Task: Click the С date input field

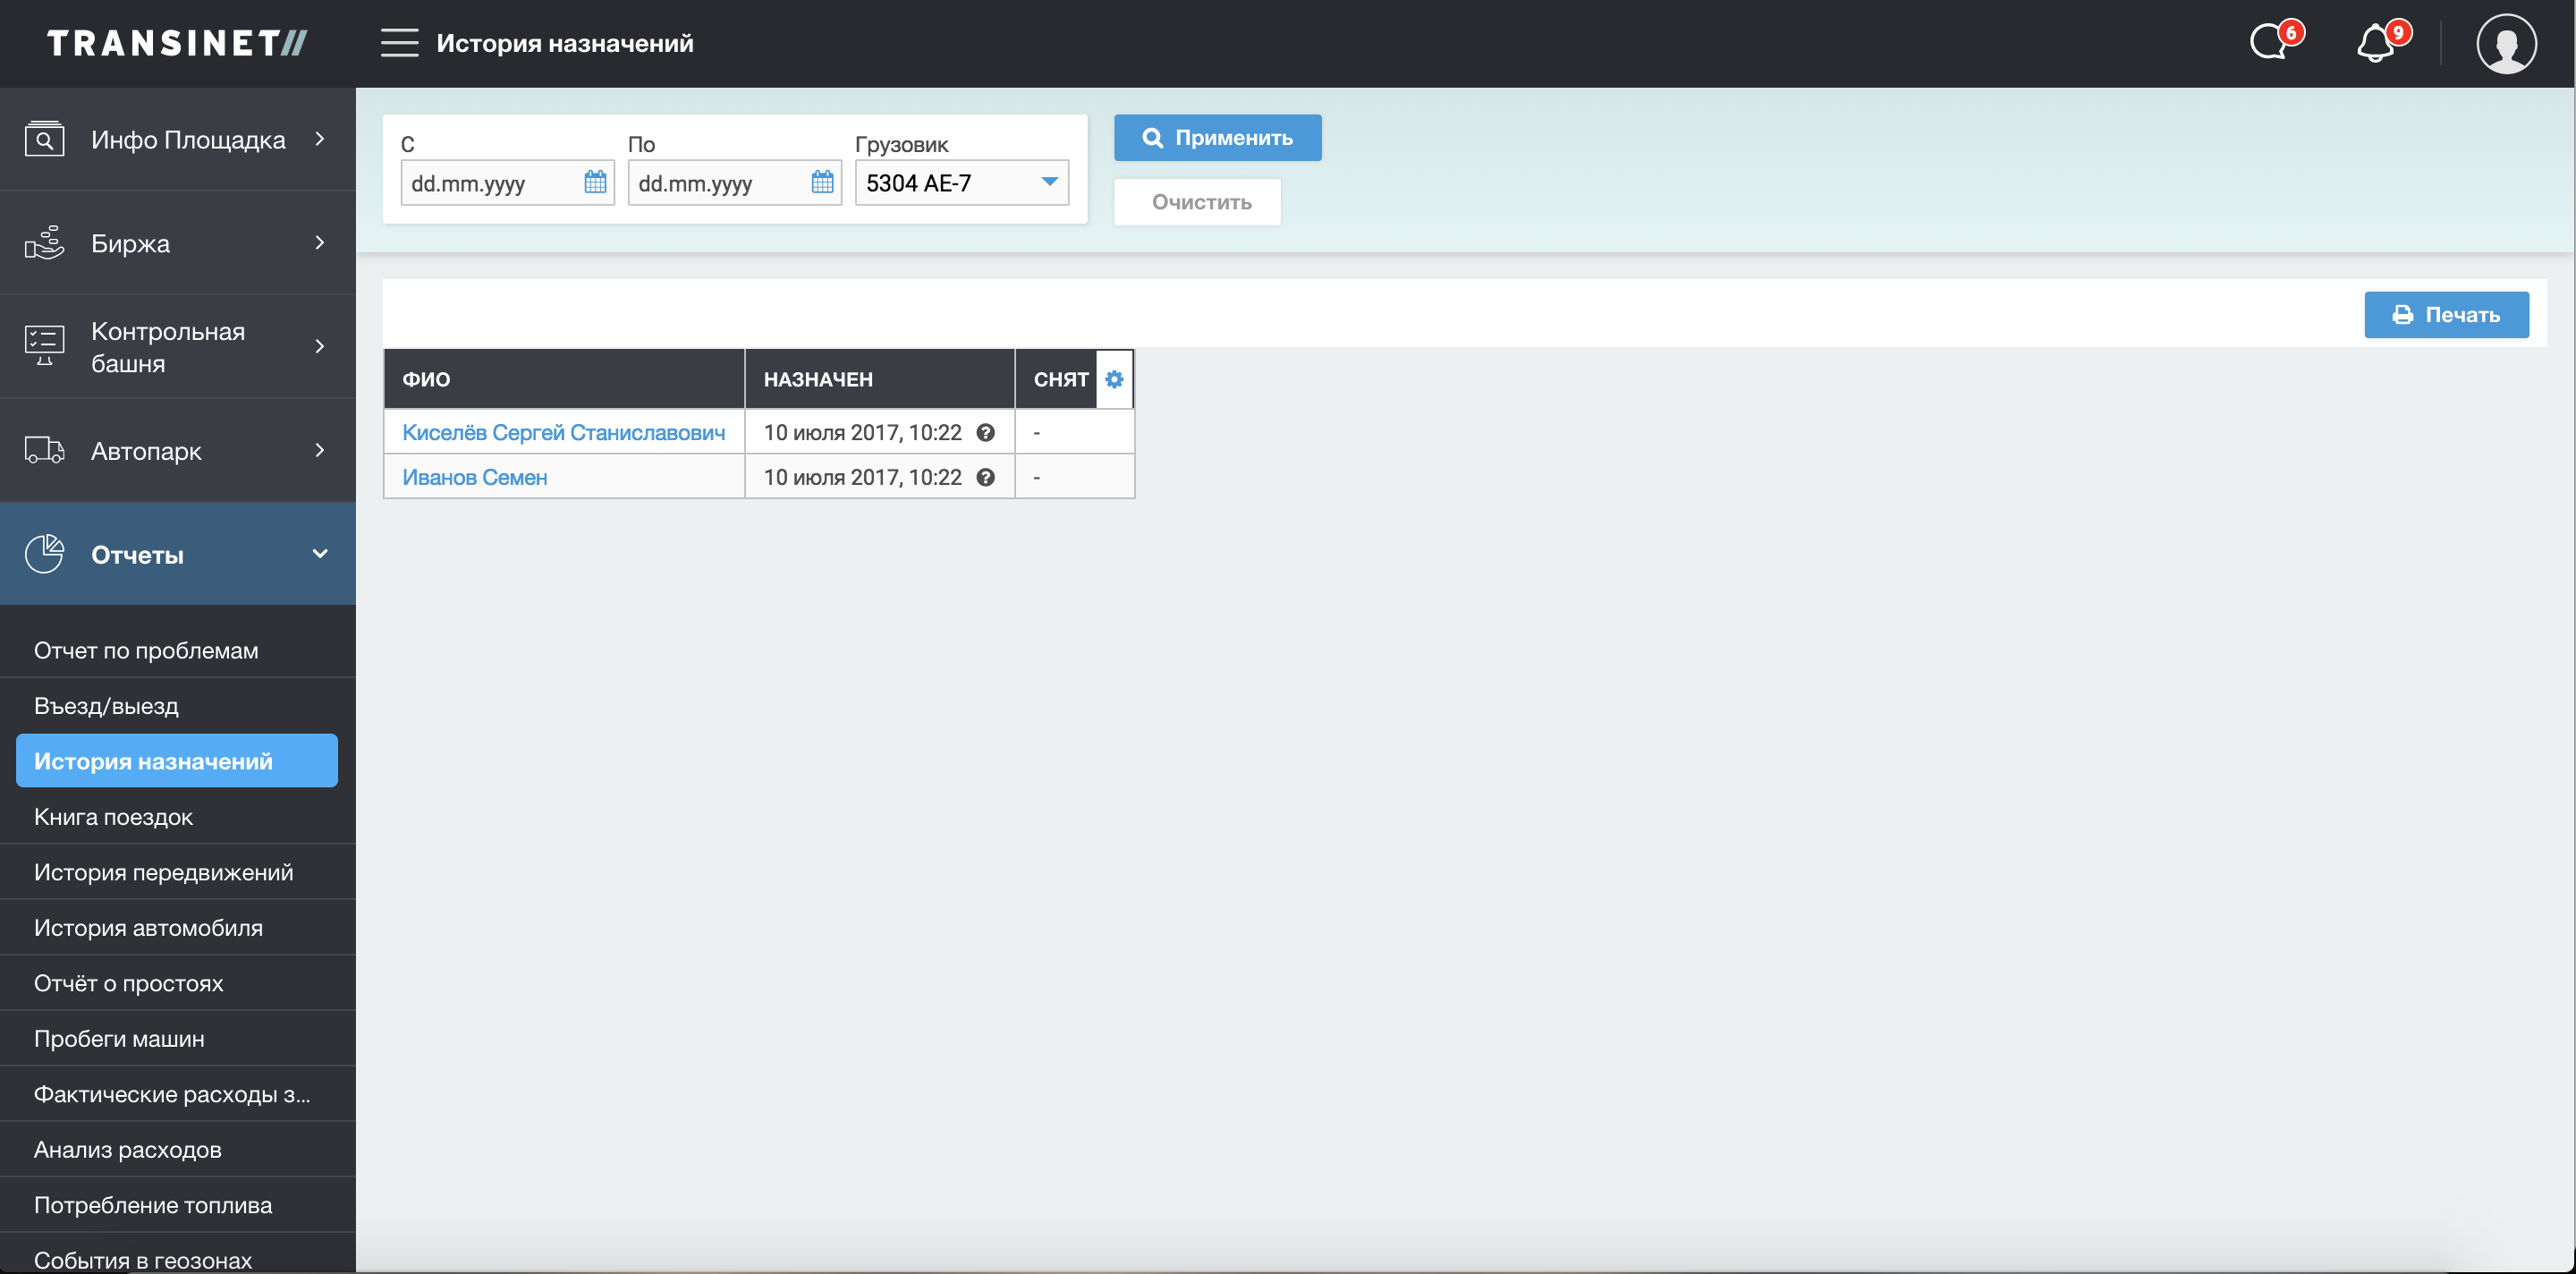Action: [x=492, y=183]
